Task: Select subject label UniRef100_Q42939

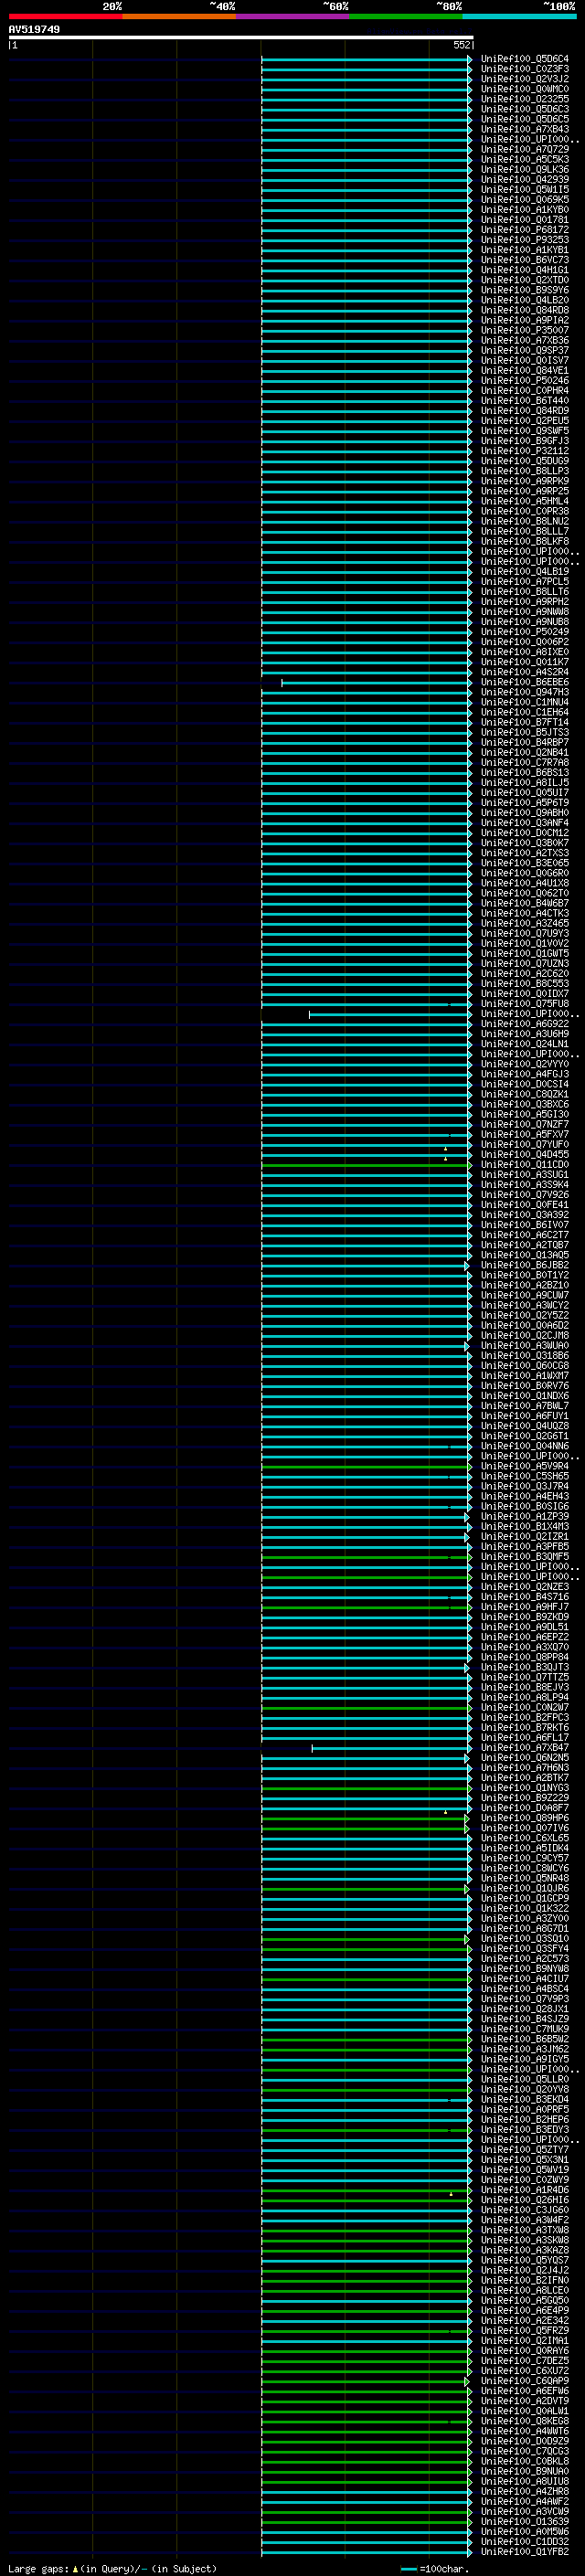Action: pyautogui.click(x=524, y=179)
